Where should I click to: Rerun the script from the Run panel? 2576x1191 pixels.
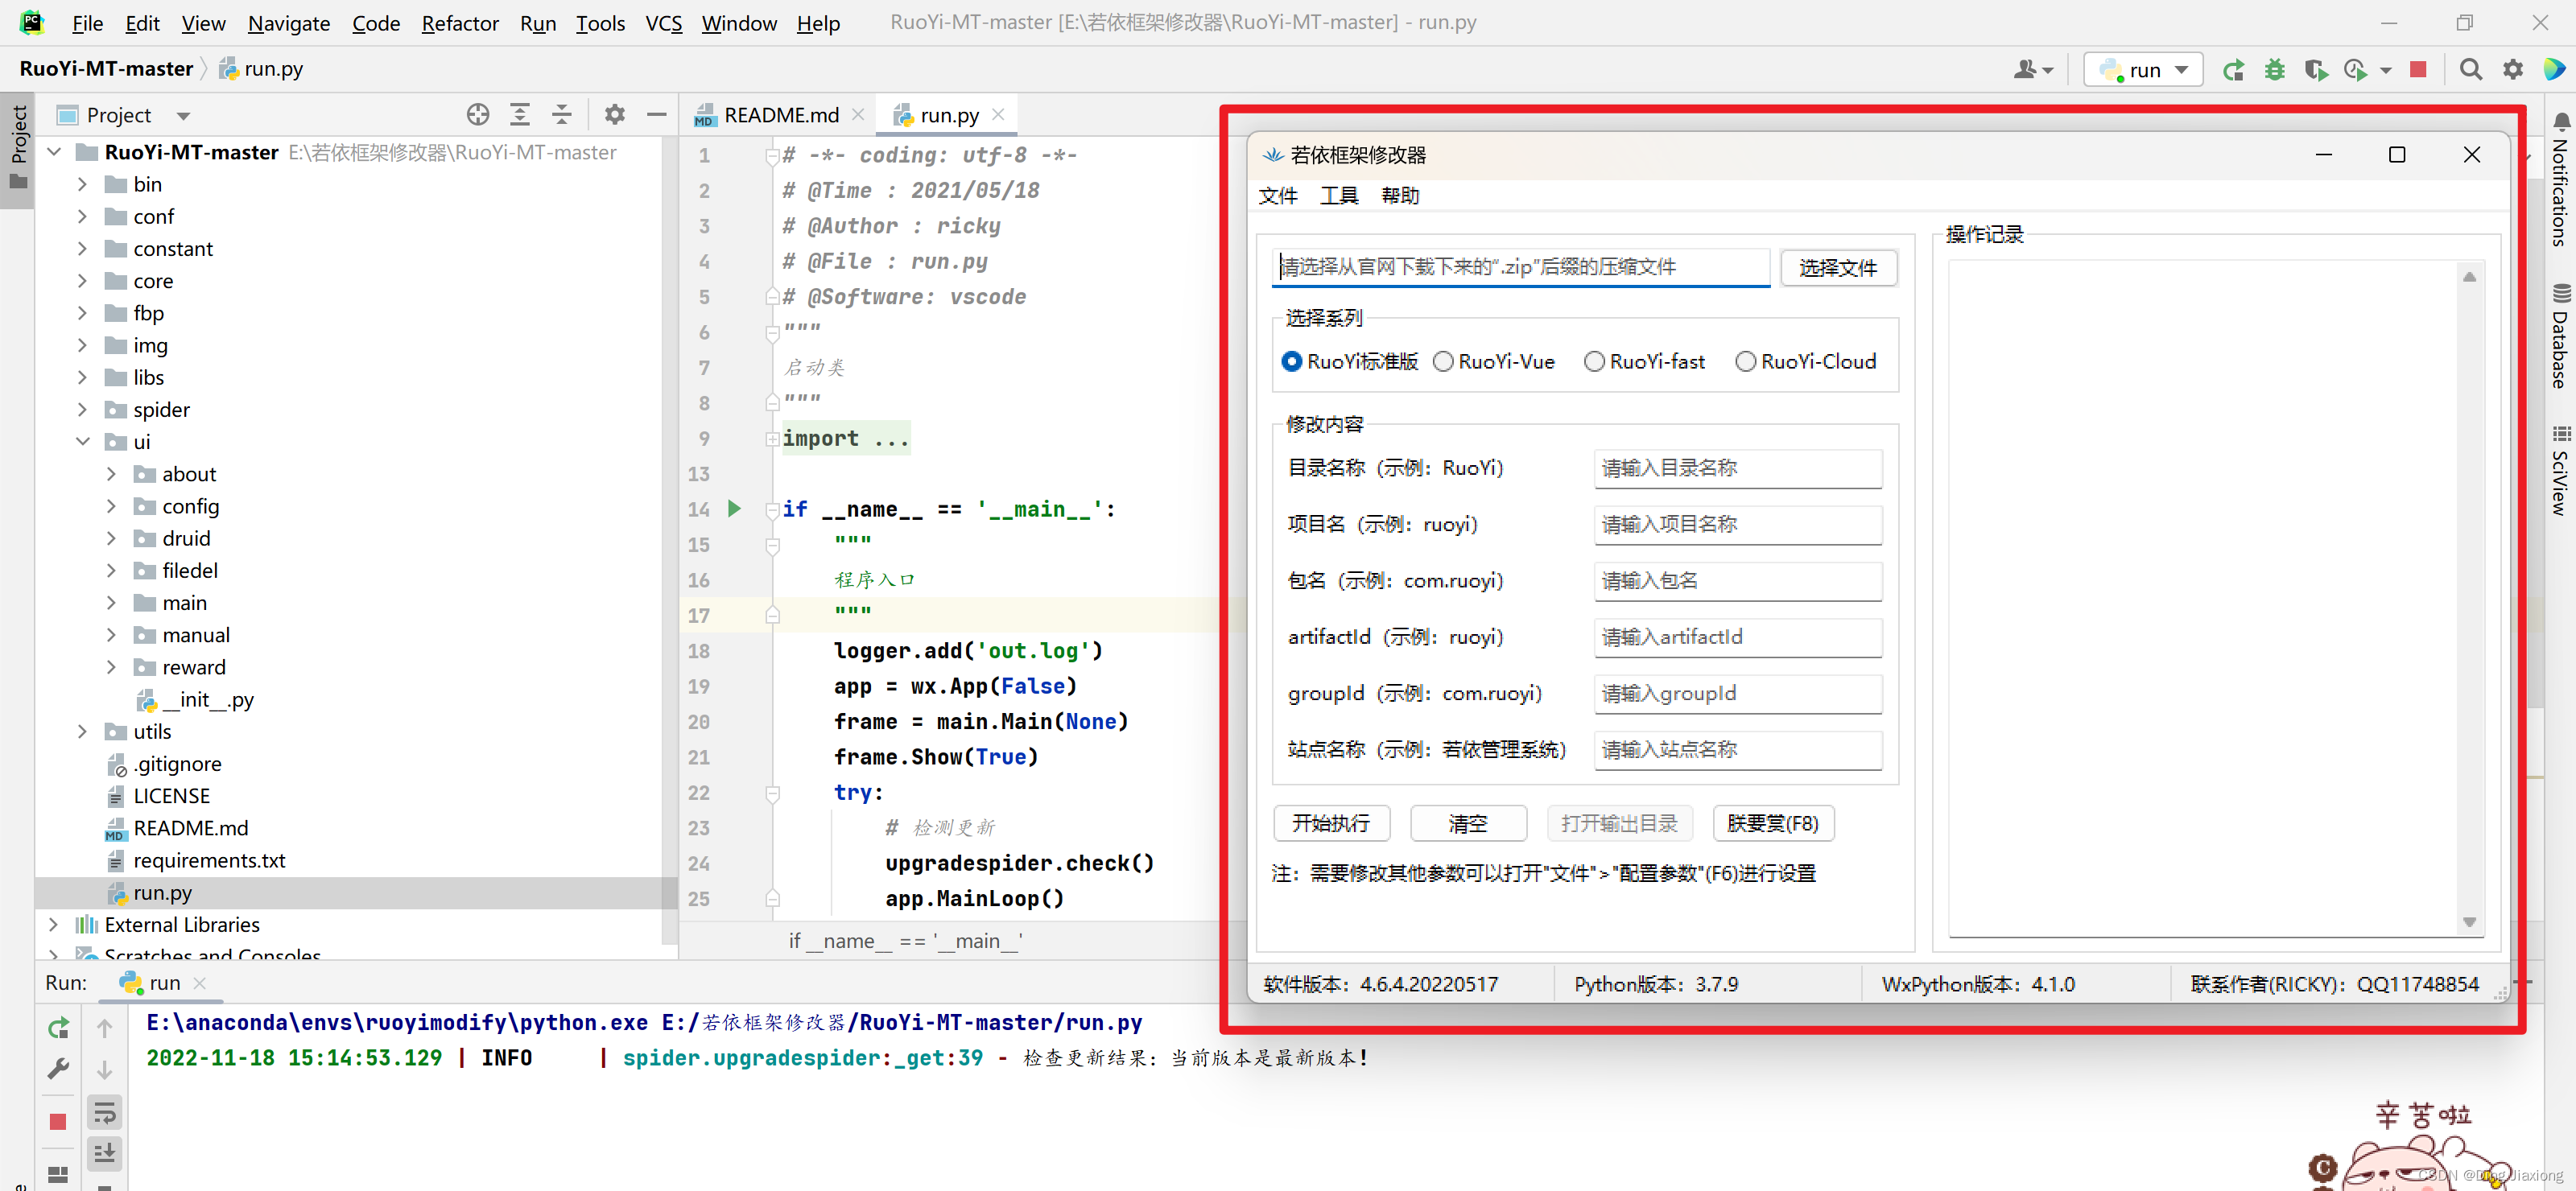tap(58, 1027)
